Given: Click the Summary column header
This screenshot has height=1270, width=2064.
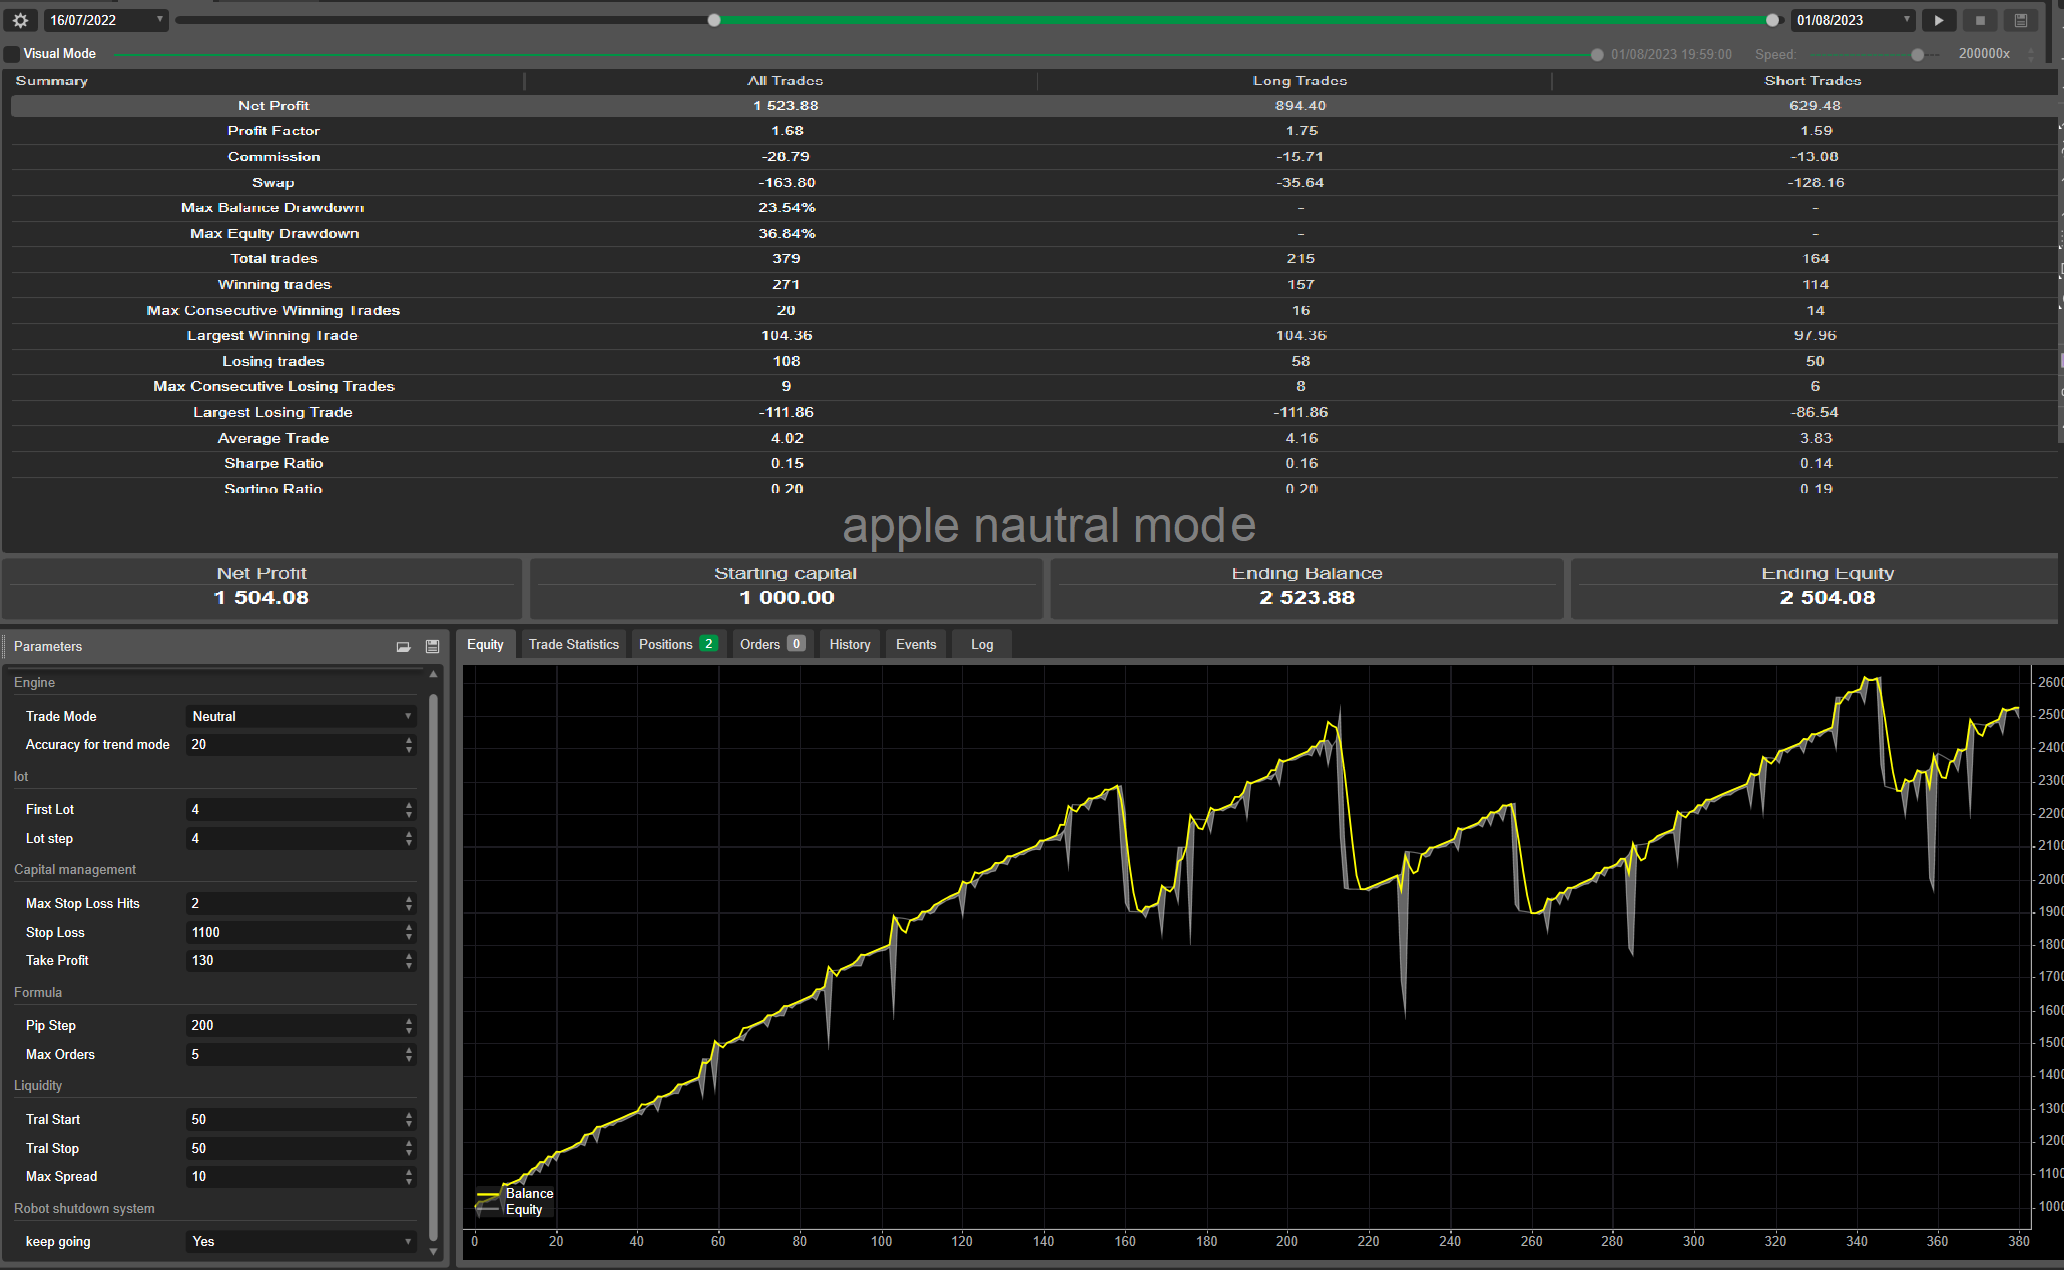Looking at the screenshot, I should pos(52,81).
